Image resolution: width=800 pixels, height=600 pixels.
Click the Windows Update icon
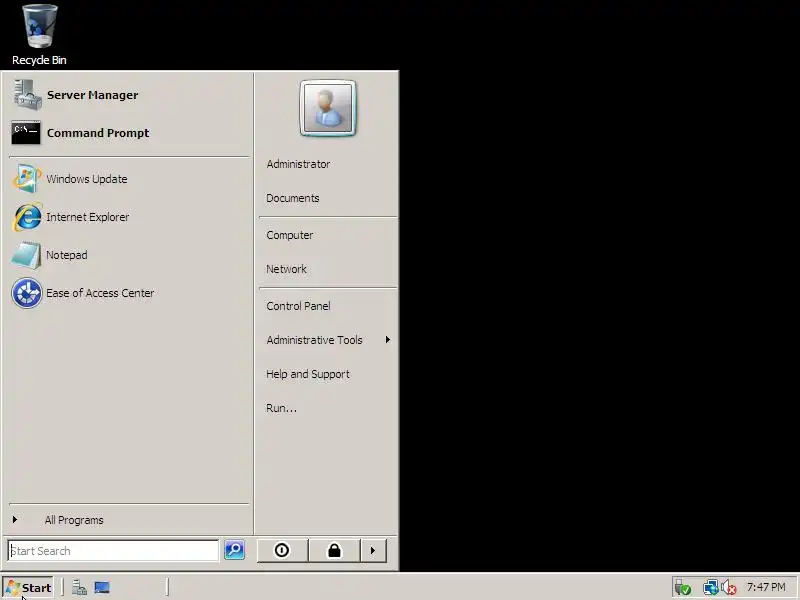tap(26, 179)
